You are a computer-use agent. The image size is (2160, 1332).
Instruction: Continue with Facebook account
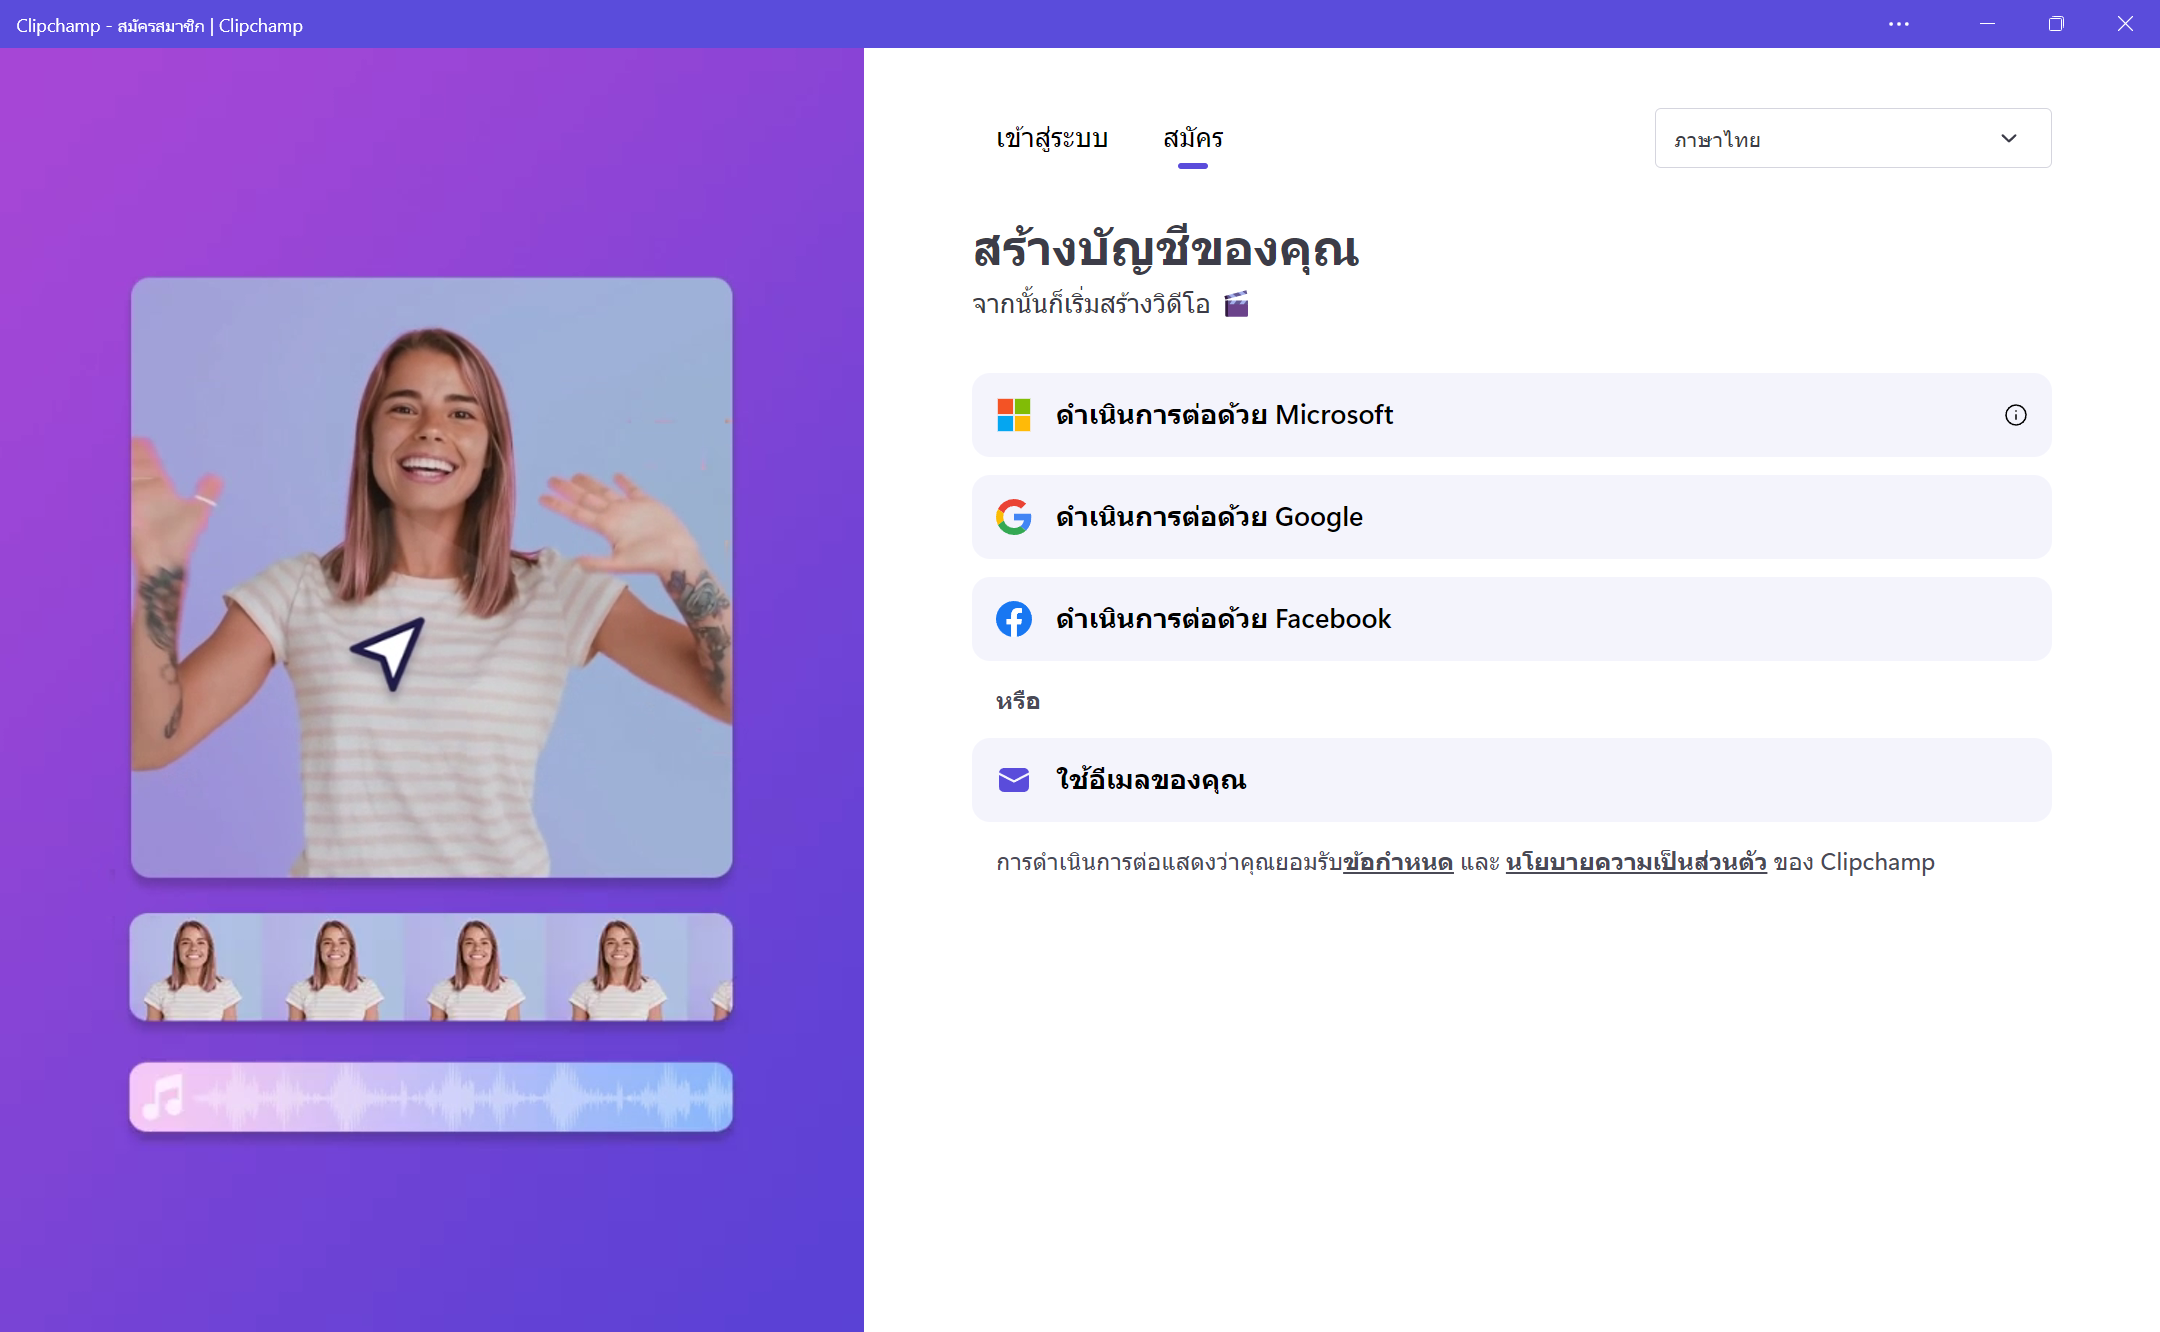pos(1511,619)
